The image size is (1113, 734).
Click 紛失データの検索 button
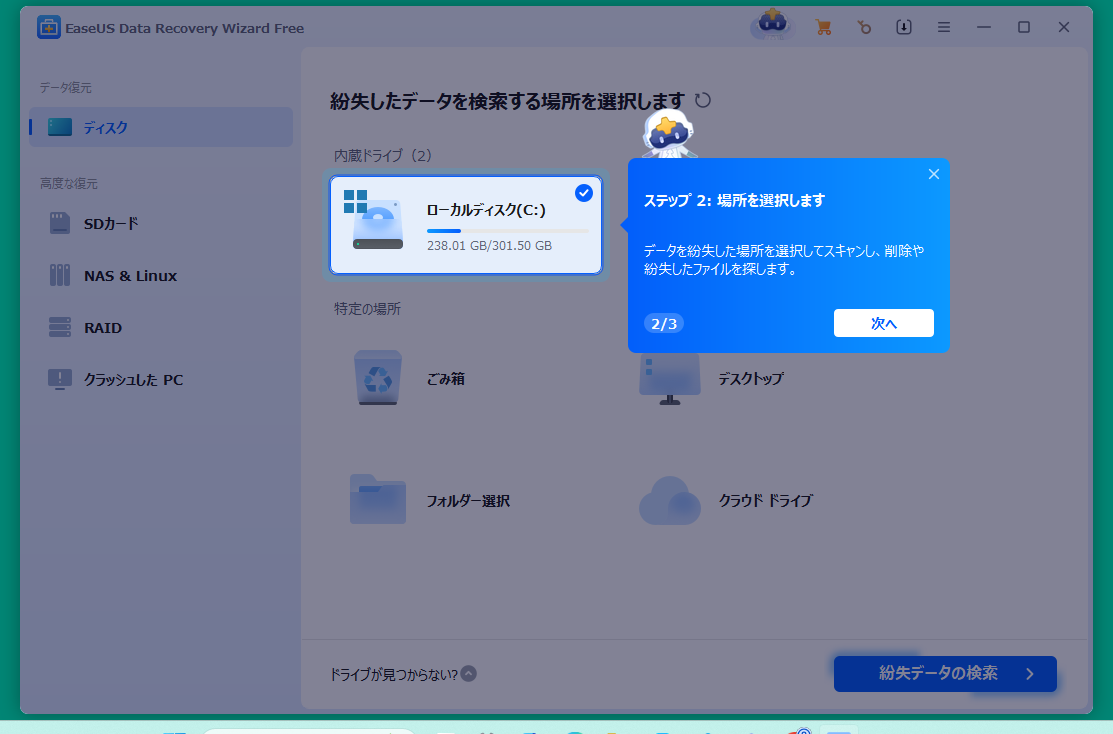(945, 674)
